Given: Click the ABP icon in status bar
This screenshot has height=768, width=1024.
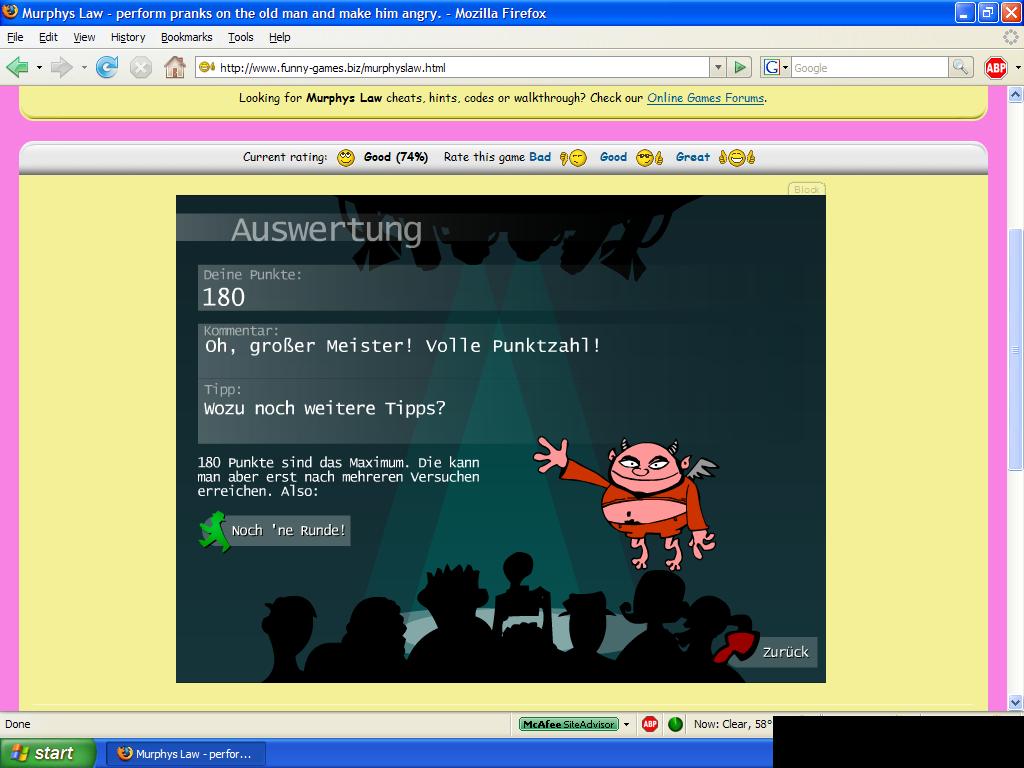Looking at the screenshot, I should tap(650, 724).
